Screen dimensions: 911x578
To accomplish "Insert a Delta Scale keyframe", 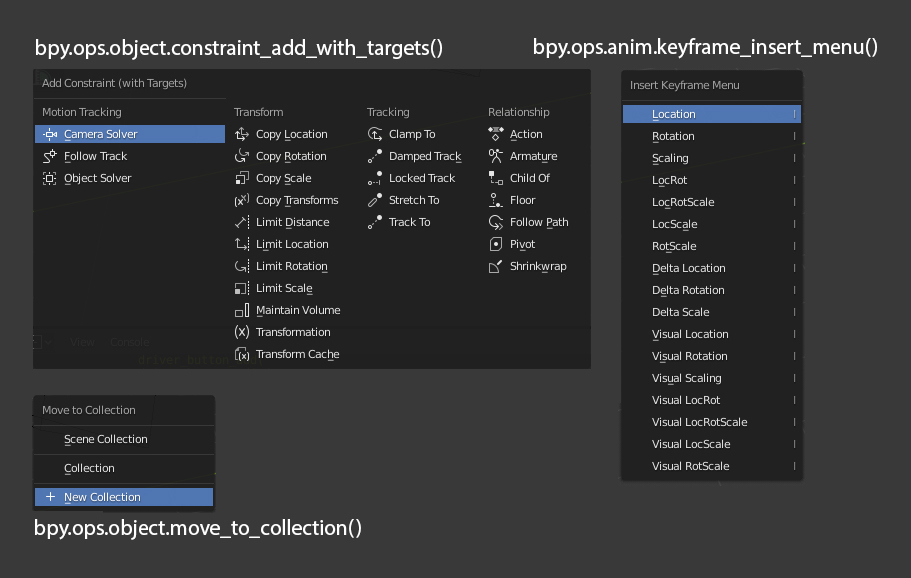I will (x=712, y=312).
